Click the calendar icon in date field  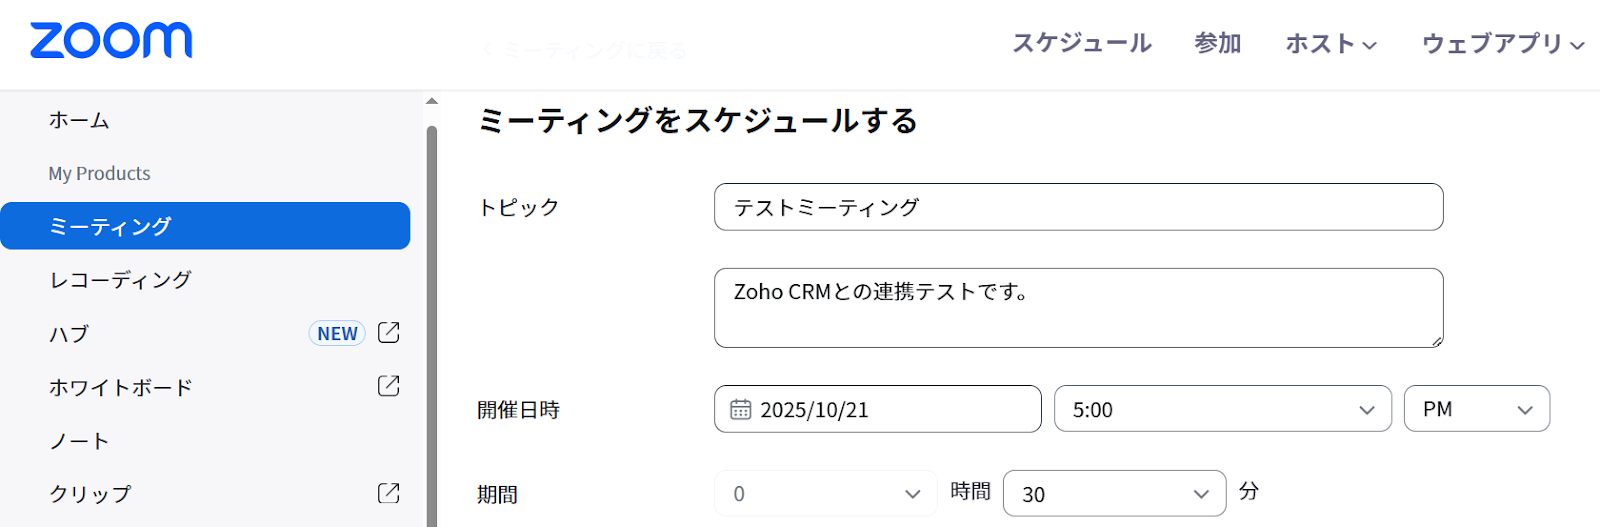pyautogui.click(x=740, y=410)
